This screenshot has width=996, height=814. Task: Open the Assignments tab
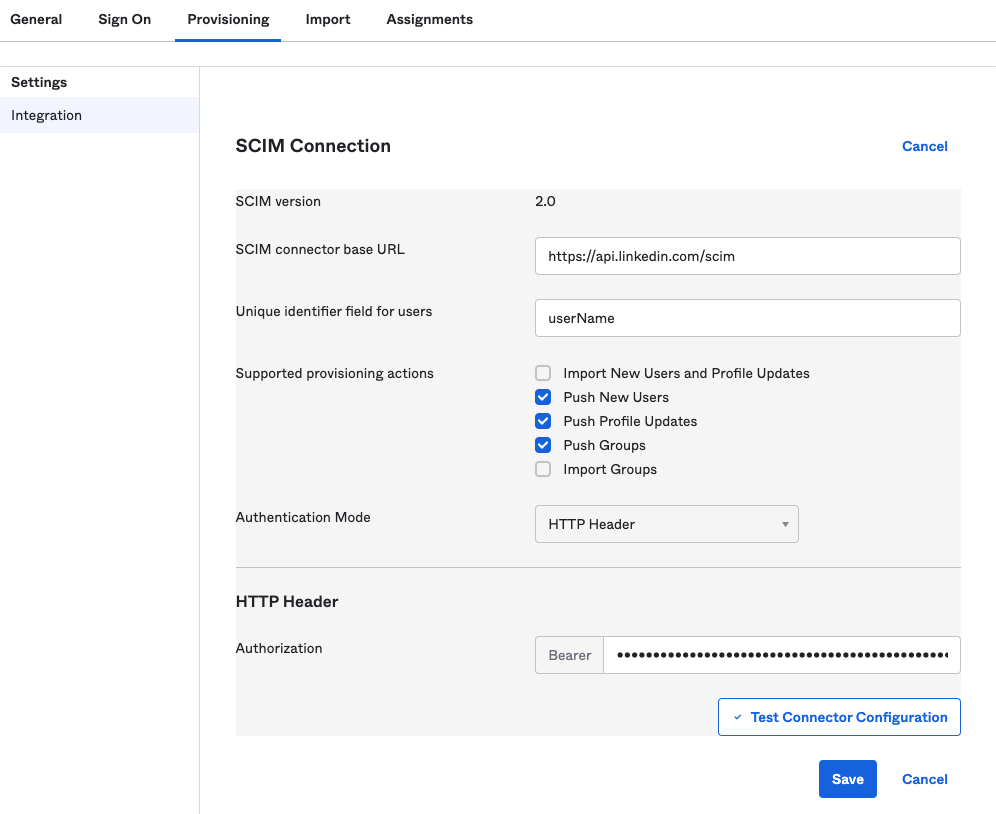[429, 19]
